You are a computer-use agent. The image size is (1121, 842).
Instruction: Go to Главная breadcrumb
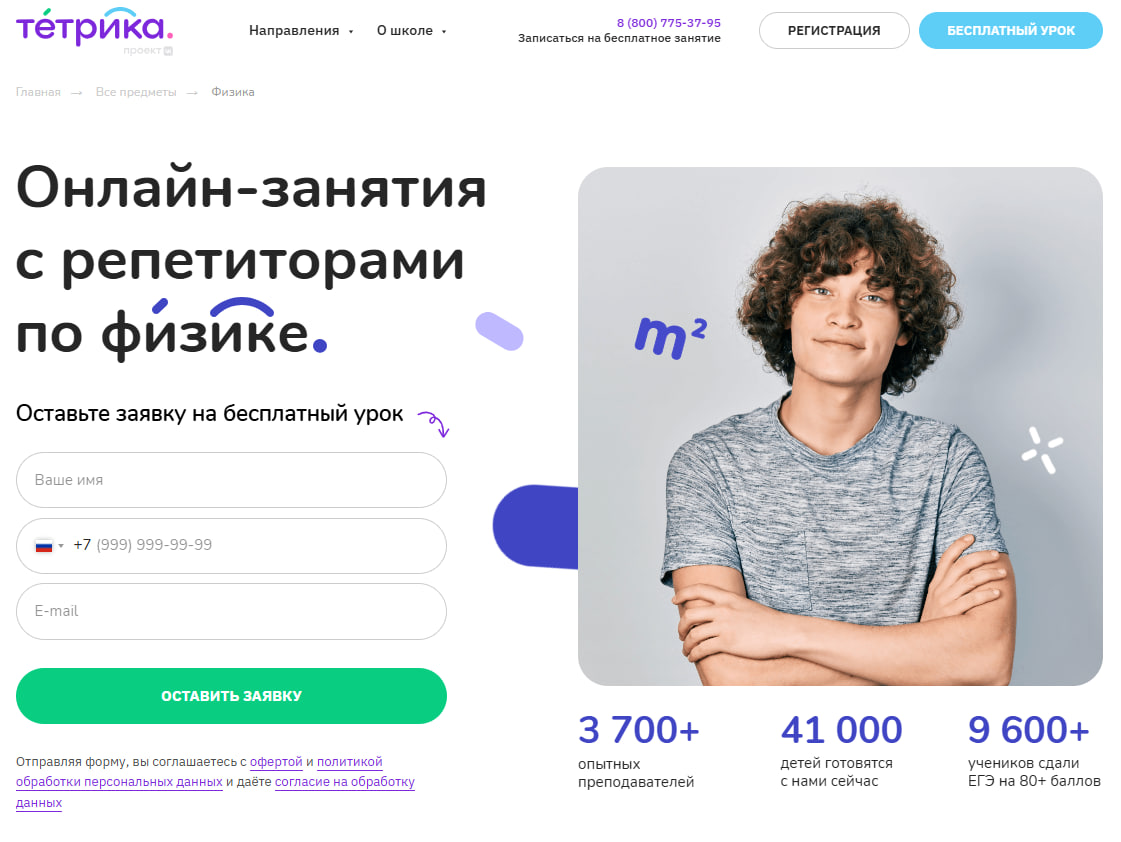click(39, 92)
